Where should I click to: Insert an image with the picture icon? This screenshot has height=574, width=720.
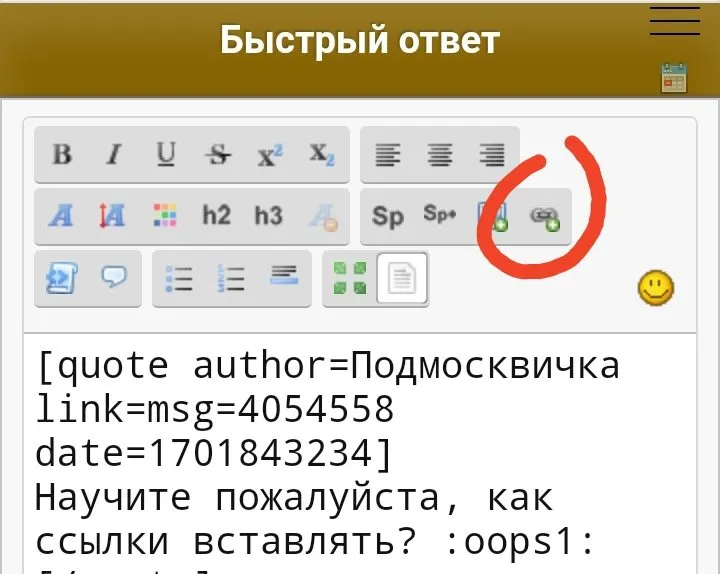click(x=492, y=216)
